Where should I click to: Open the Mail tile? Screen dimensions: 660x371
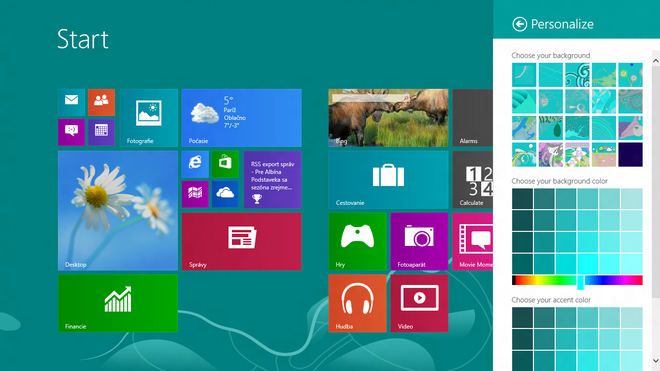pos(72,102)
